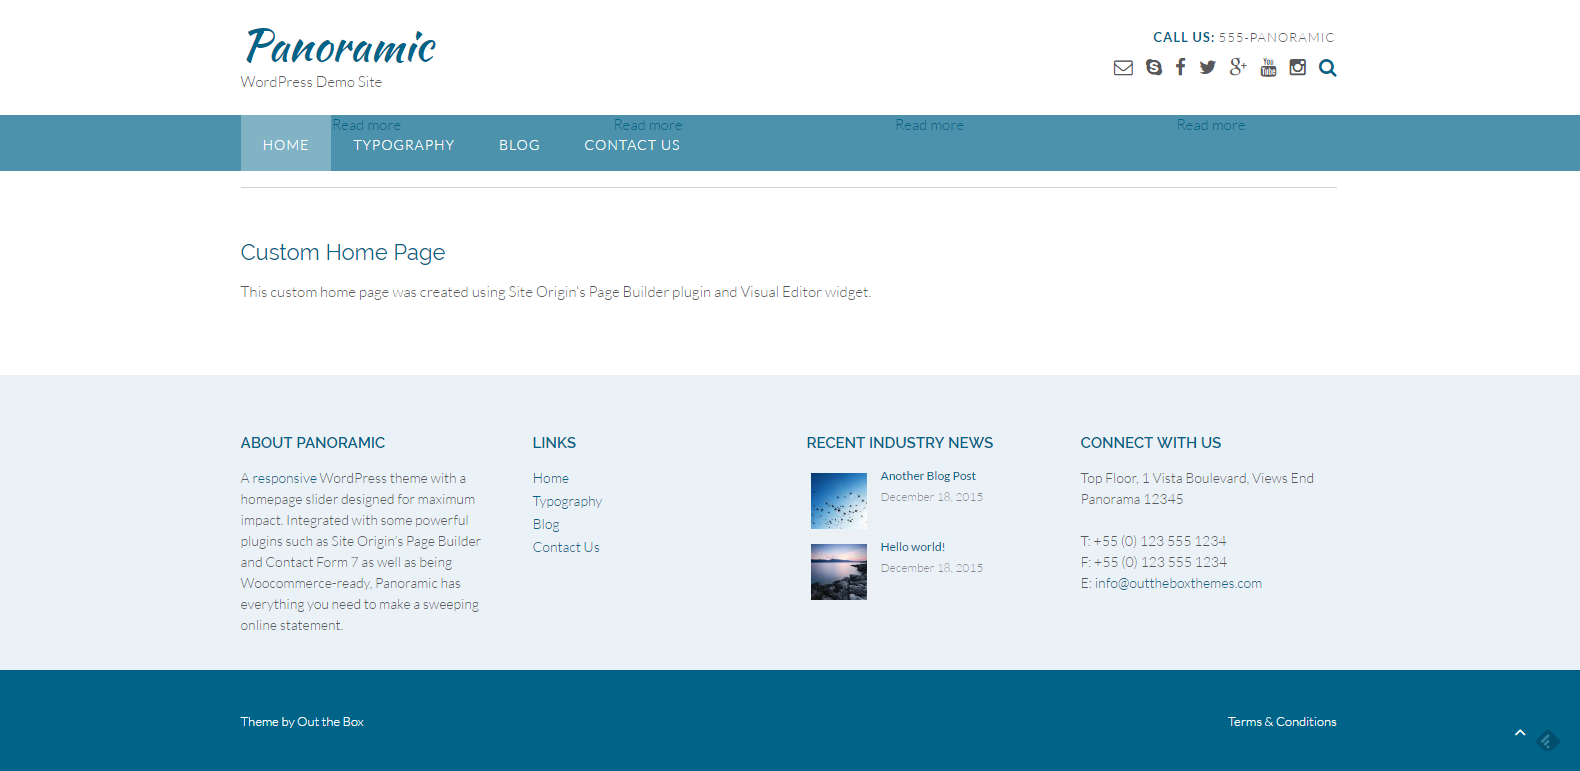Select HOME in the main navigation bar

(x=286, y=145)
